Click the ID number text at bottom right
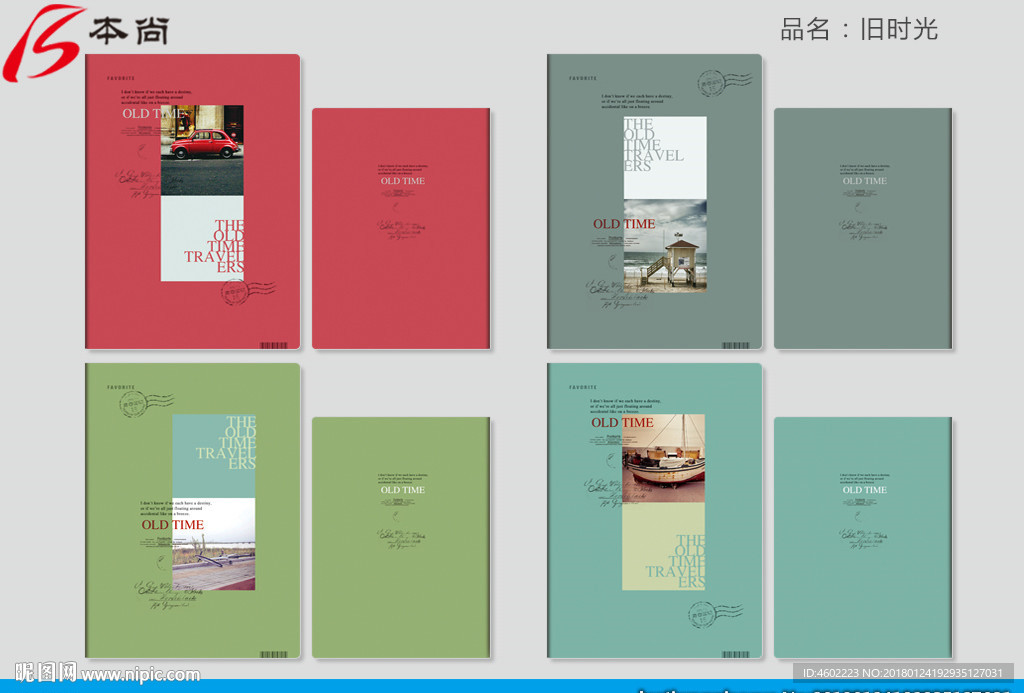This screenshot has height=693, width=1024. point(906,673)
